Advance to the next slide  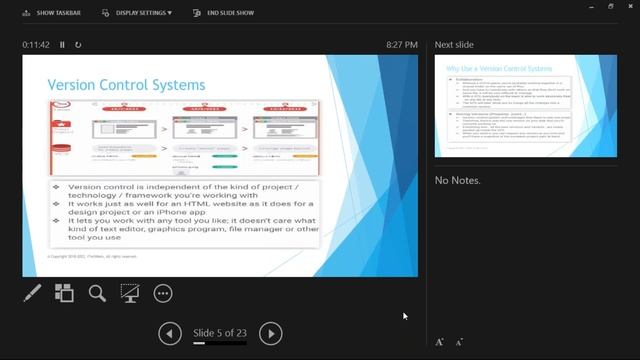tap(270, 333)
